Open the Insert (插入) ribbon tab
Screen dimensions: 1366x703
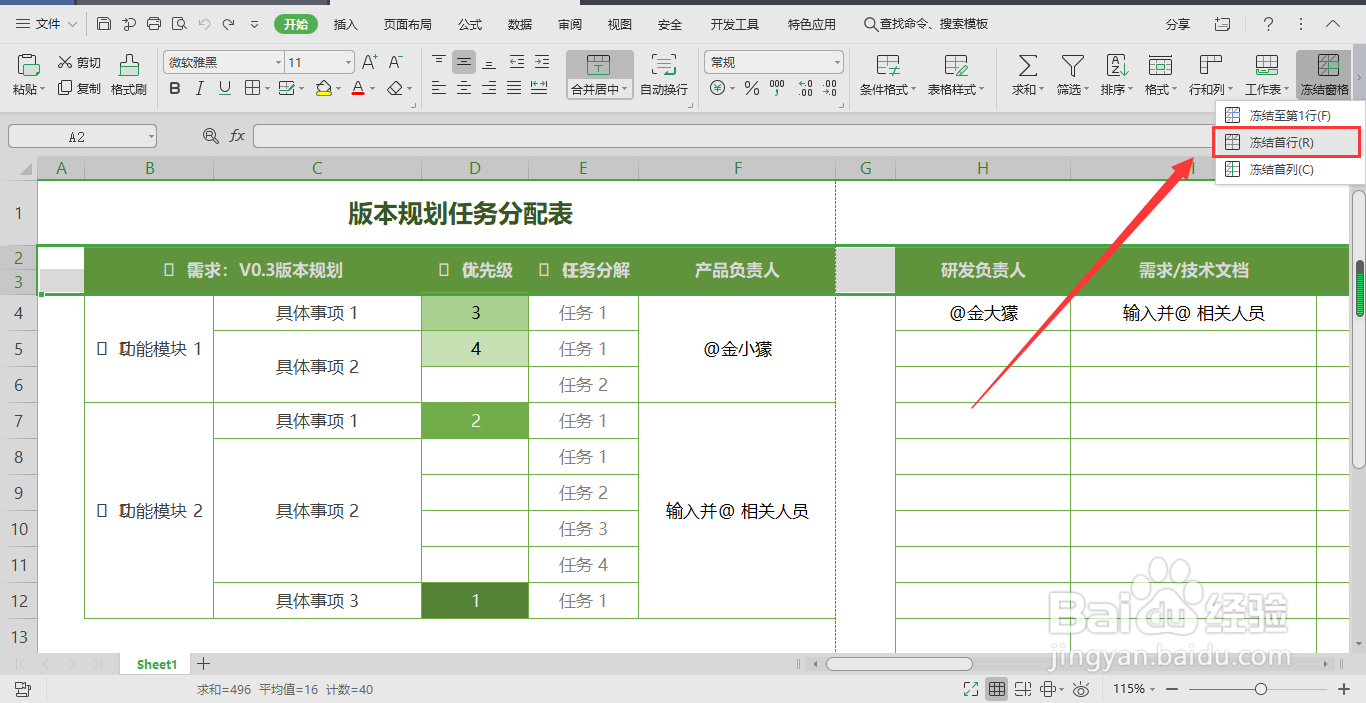345,24
